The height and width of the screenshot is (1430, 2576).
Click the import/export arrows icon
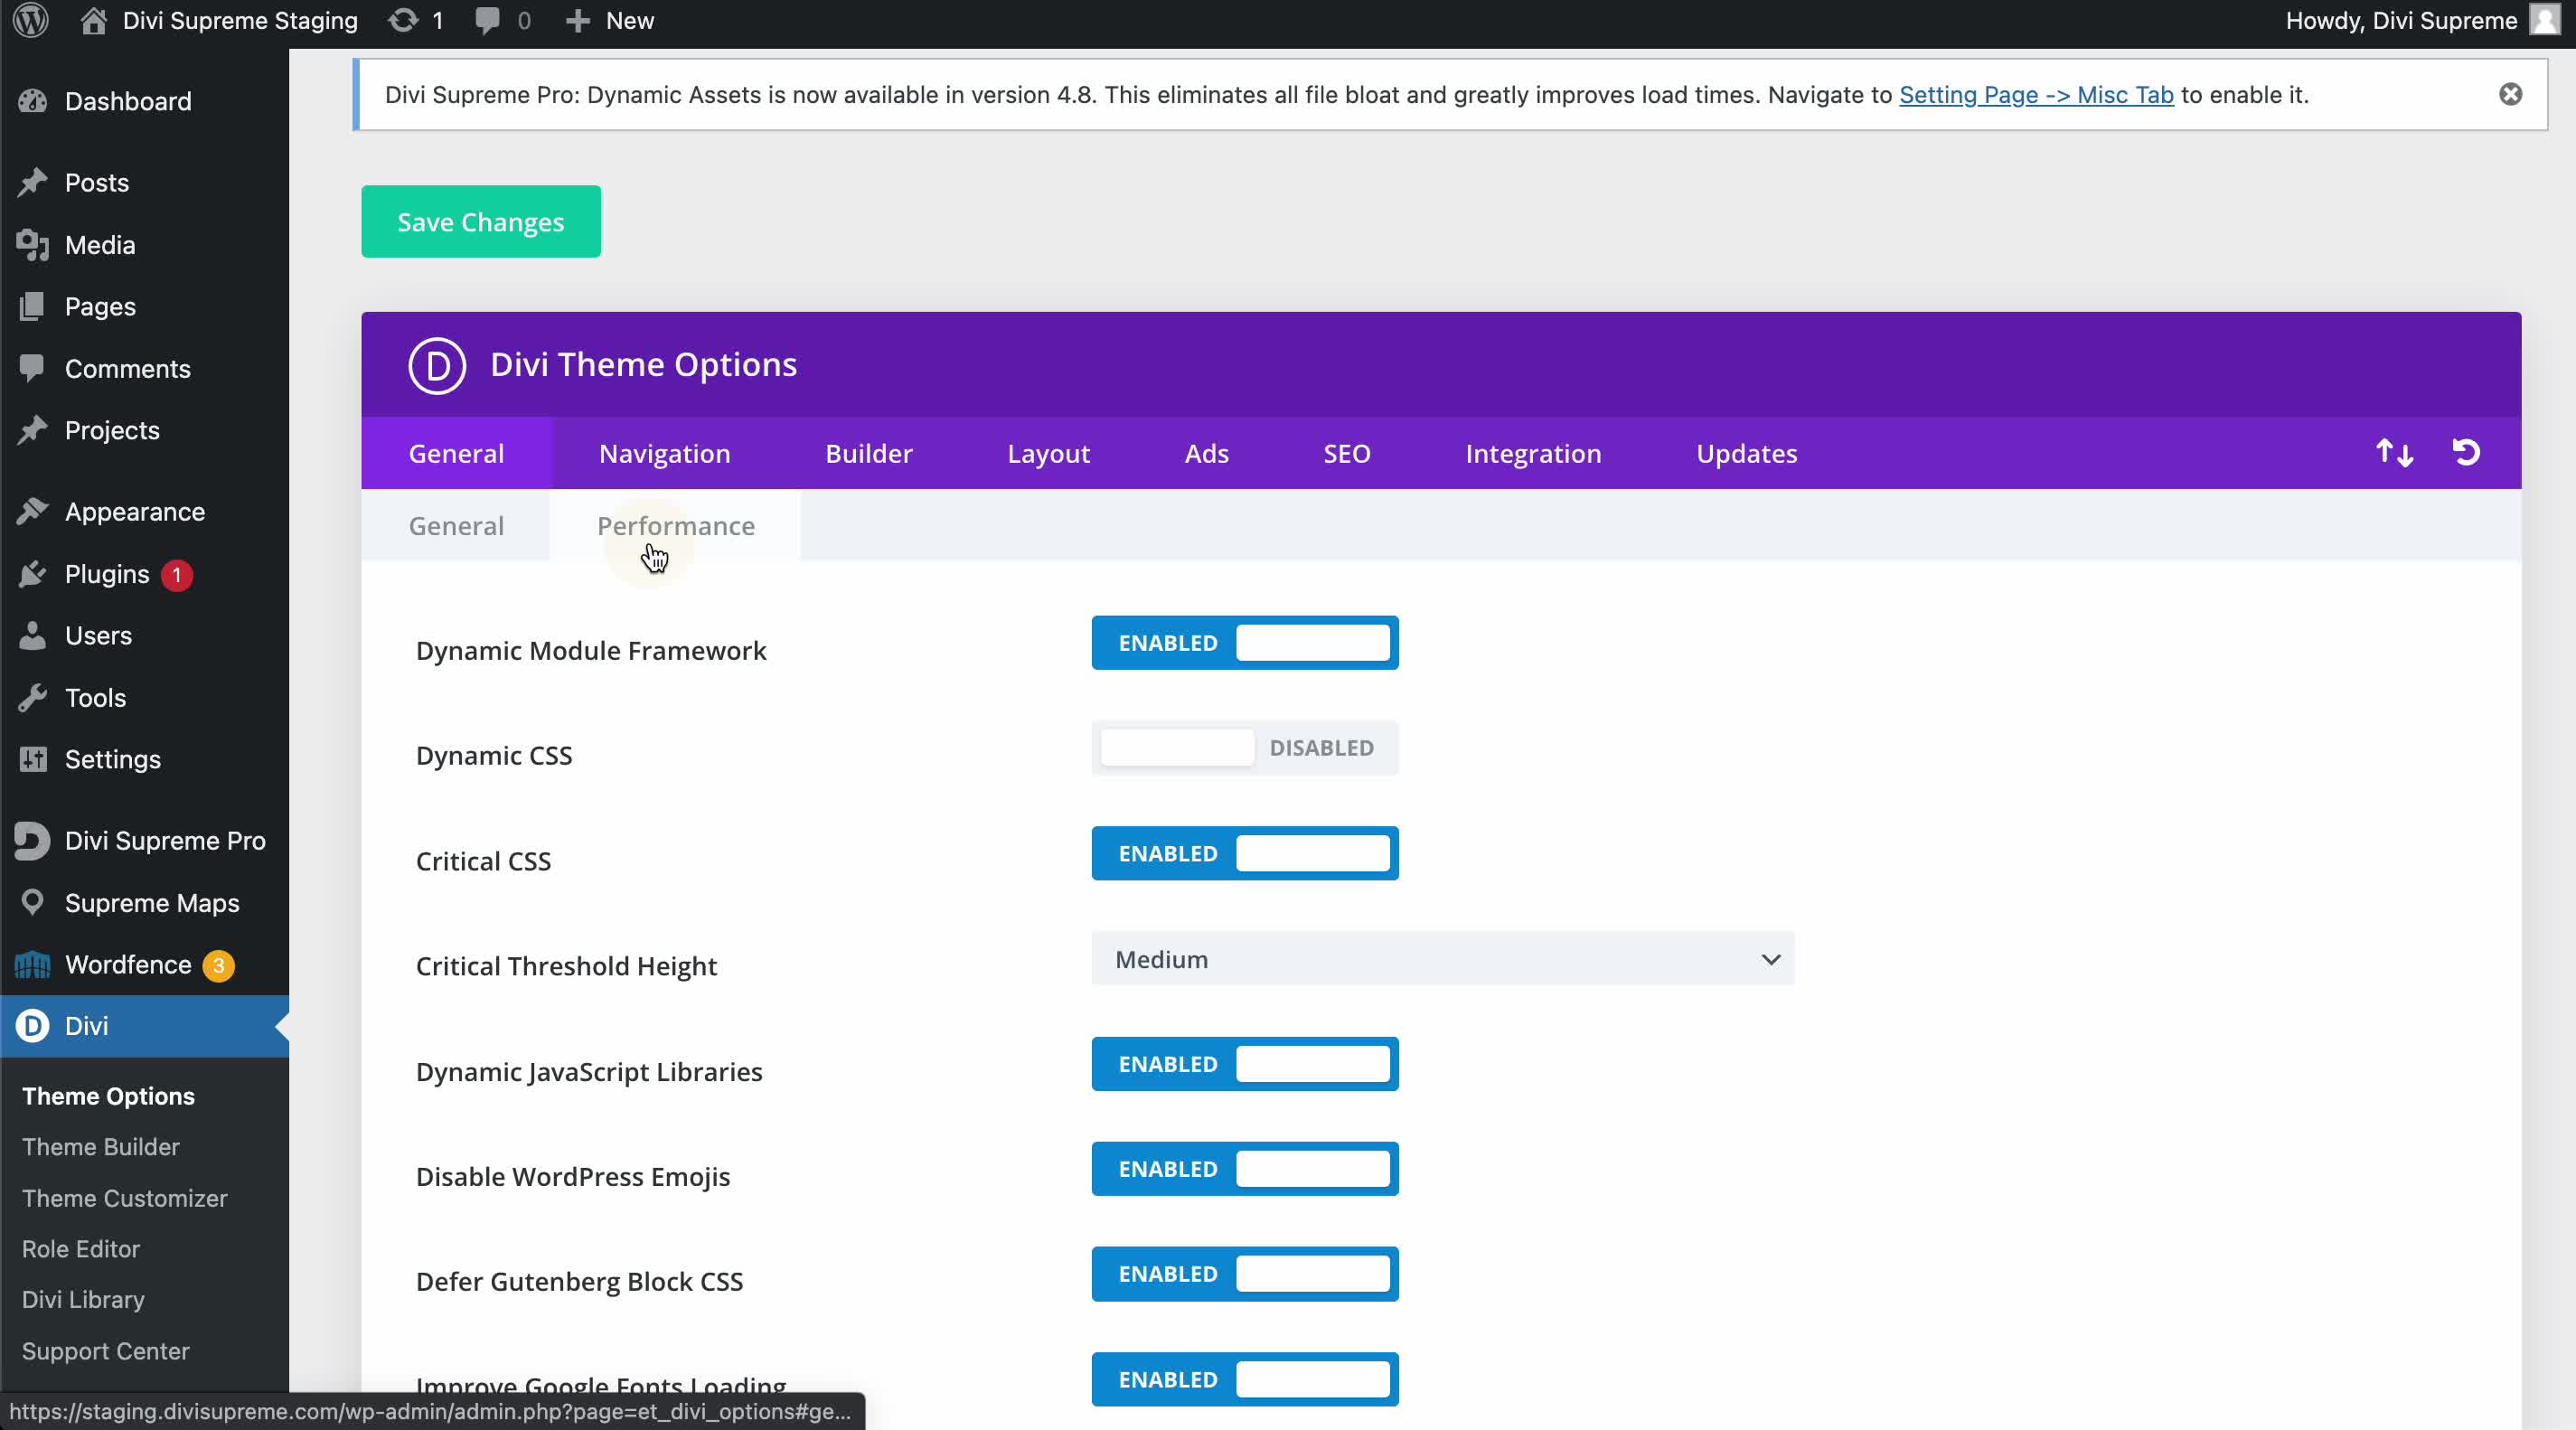(2394, 453)
